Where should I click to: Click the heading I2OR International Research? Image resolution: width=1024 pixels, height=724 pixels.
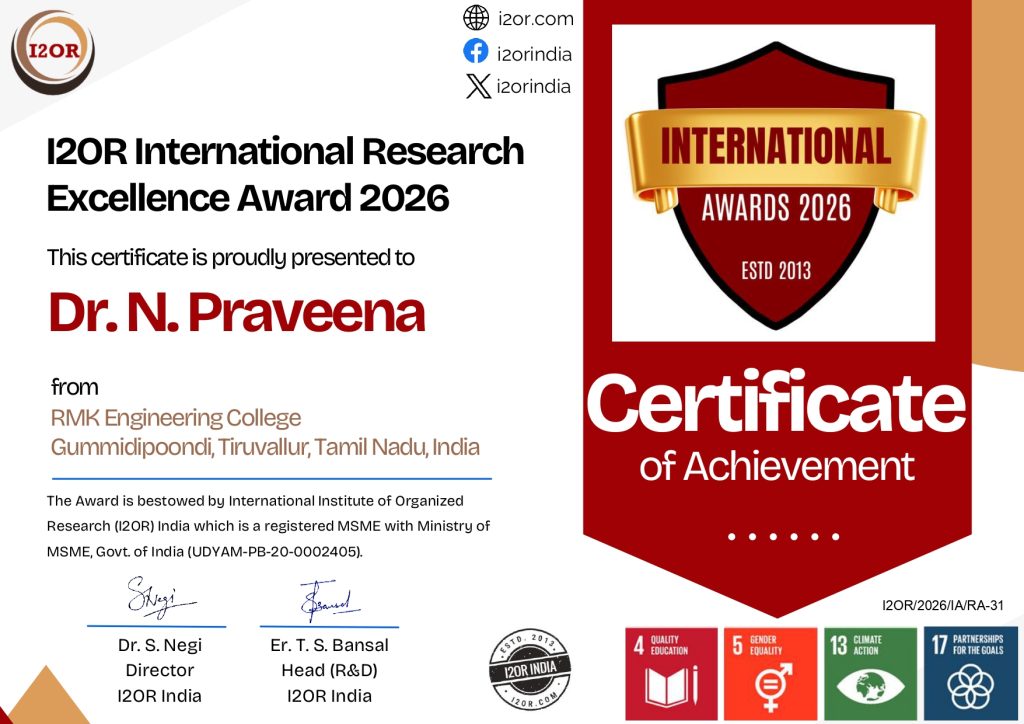click(x=285, y=151)
